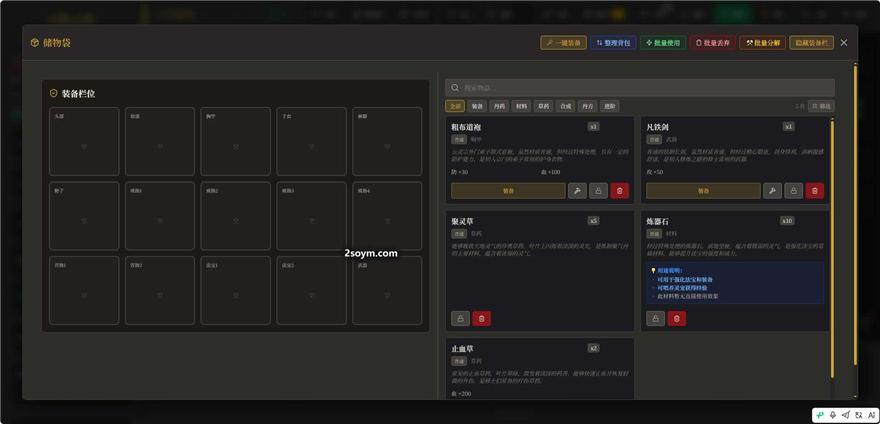Delete 炼器石 with the trash icon
This screenshot has width=880, height=424.
point(677,319)
